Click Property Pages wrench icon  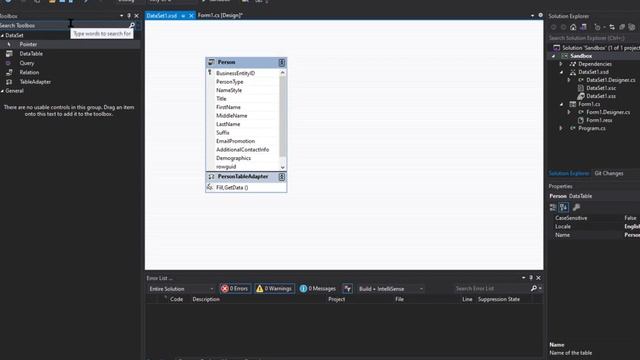pos(576,207)
